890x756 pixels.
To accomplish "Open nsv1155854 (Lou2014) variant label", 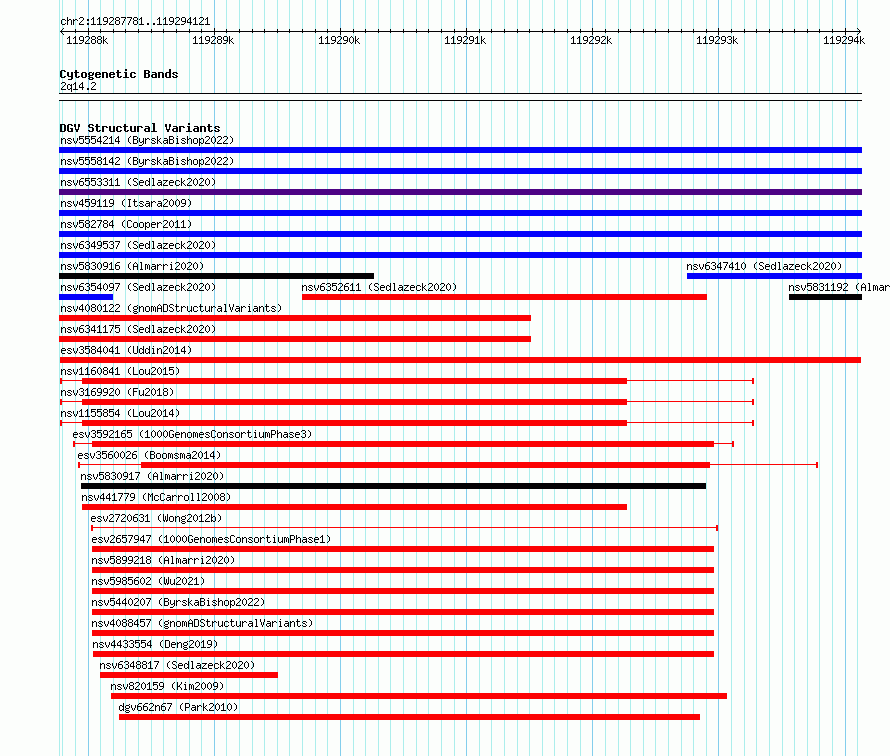I will click(x=120, y=413).
